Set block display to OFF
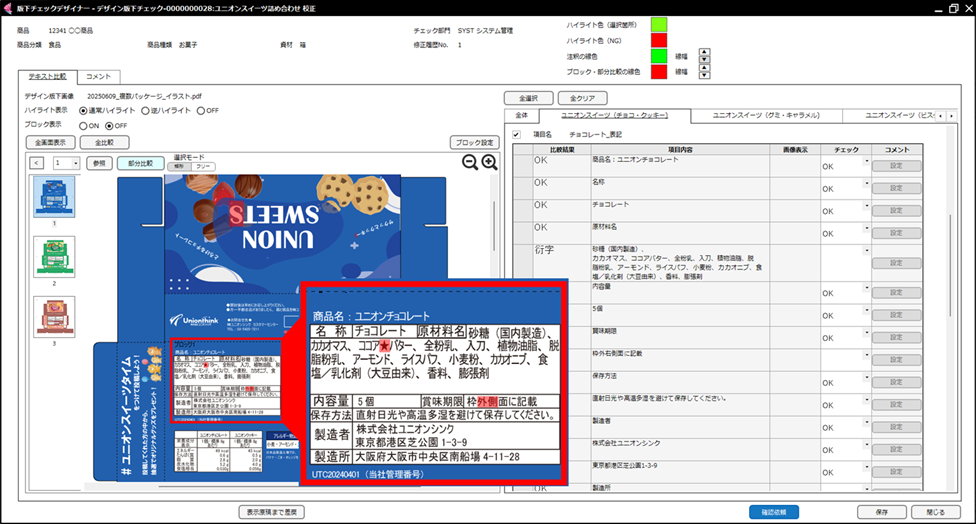976x524 pixels. tap(110, 126)
